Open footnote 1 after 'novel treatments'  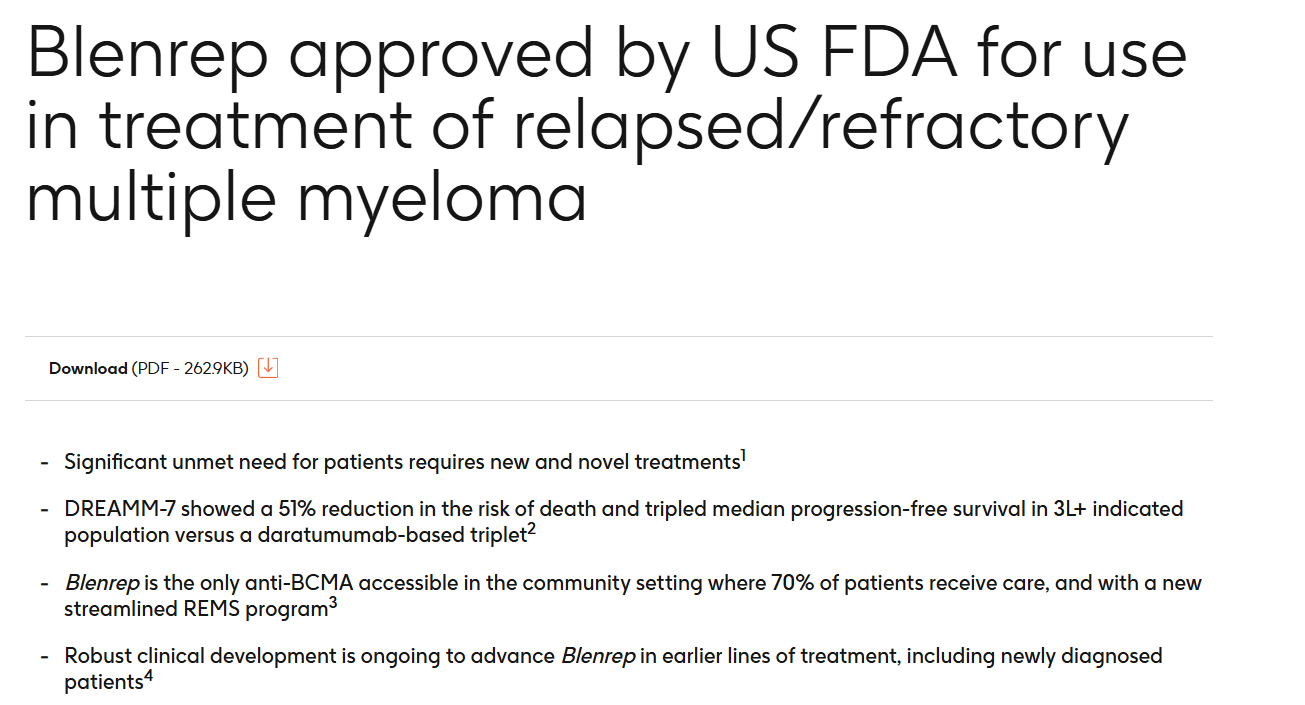tap(743, 457)
